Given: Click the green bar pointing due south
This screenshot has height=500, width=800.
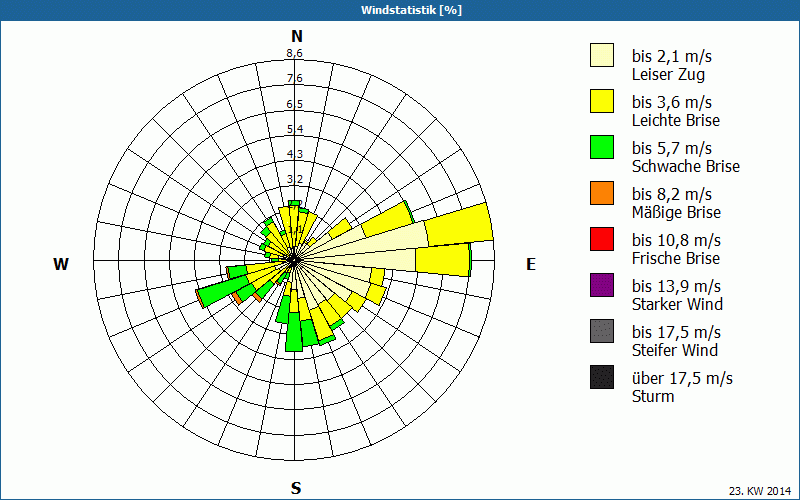Looking at the screenshot, I should [294, 332].
